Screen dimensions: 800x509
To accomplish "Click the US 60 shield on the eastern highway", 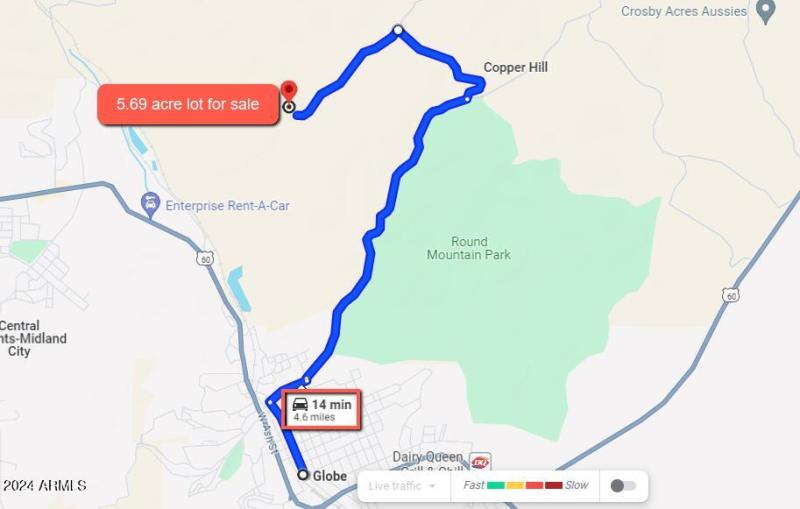I will [731, 295].
